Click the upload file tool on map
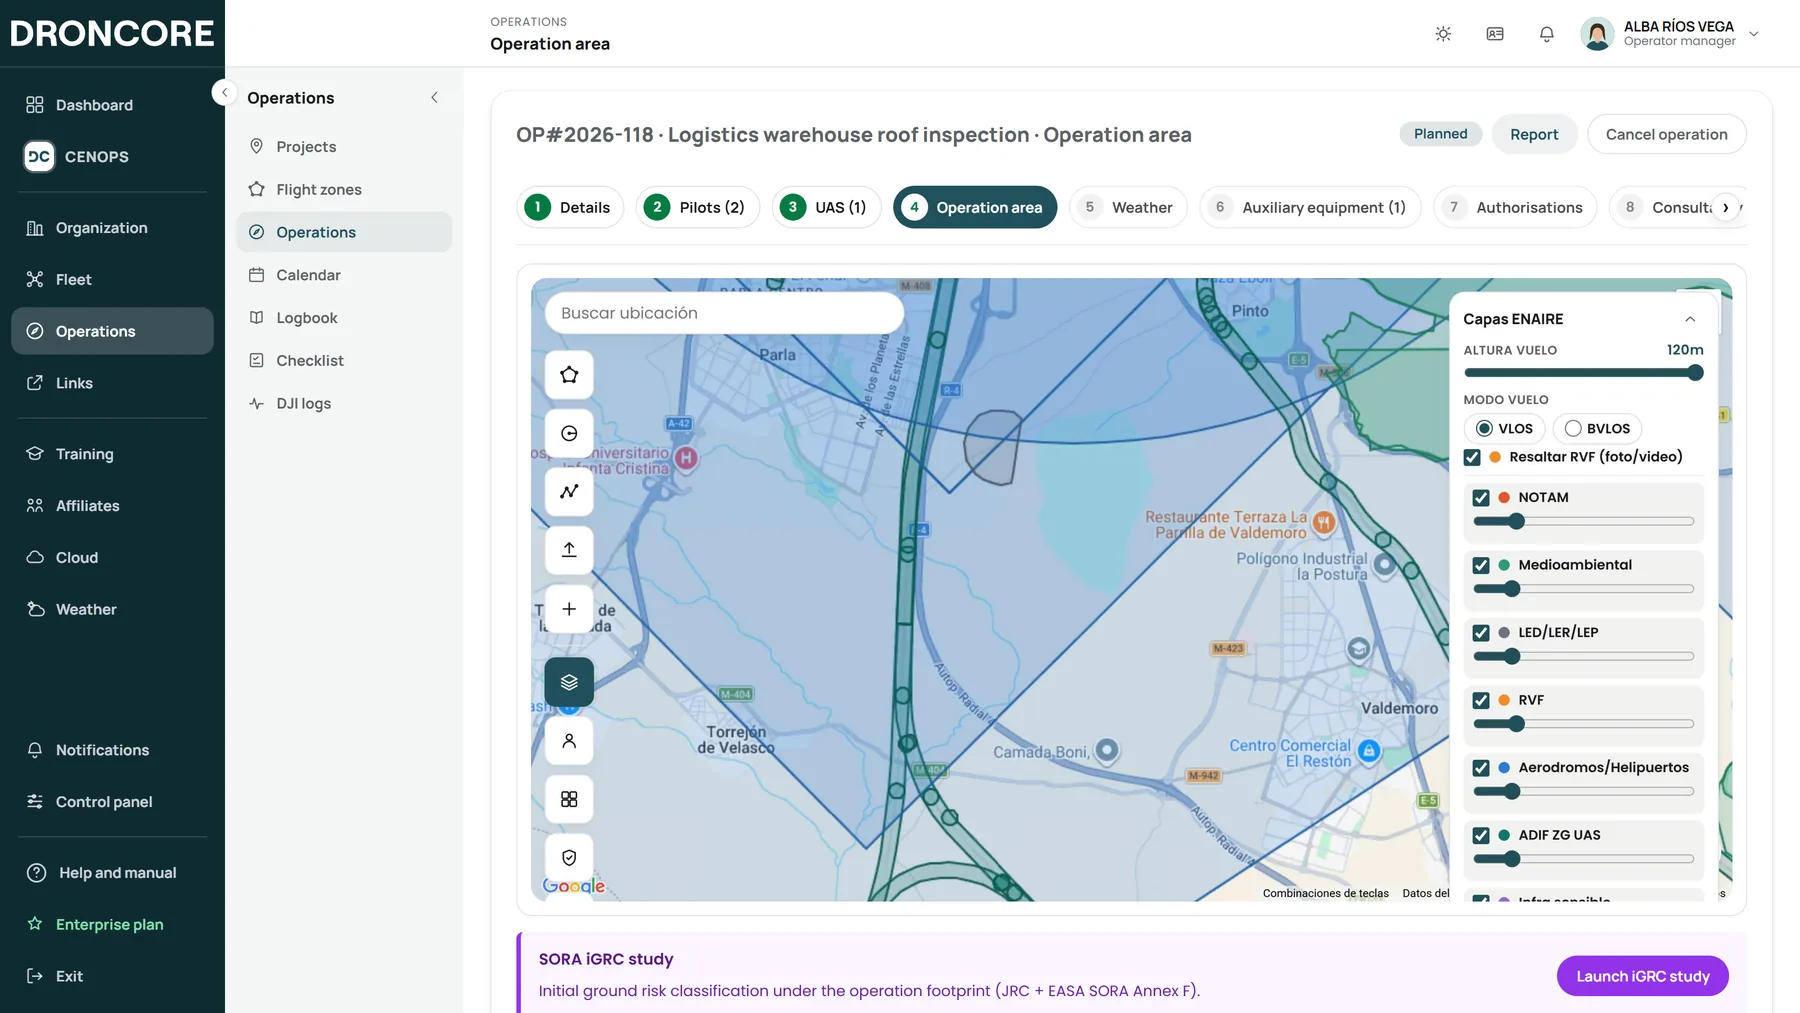This screenshot has width=1800, height=1013. pyautogui.click(x=569, y=550)
